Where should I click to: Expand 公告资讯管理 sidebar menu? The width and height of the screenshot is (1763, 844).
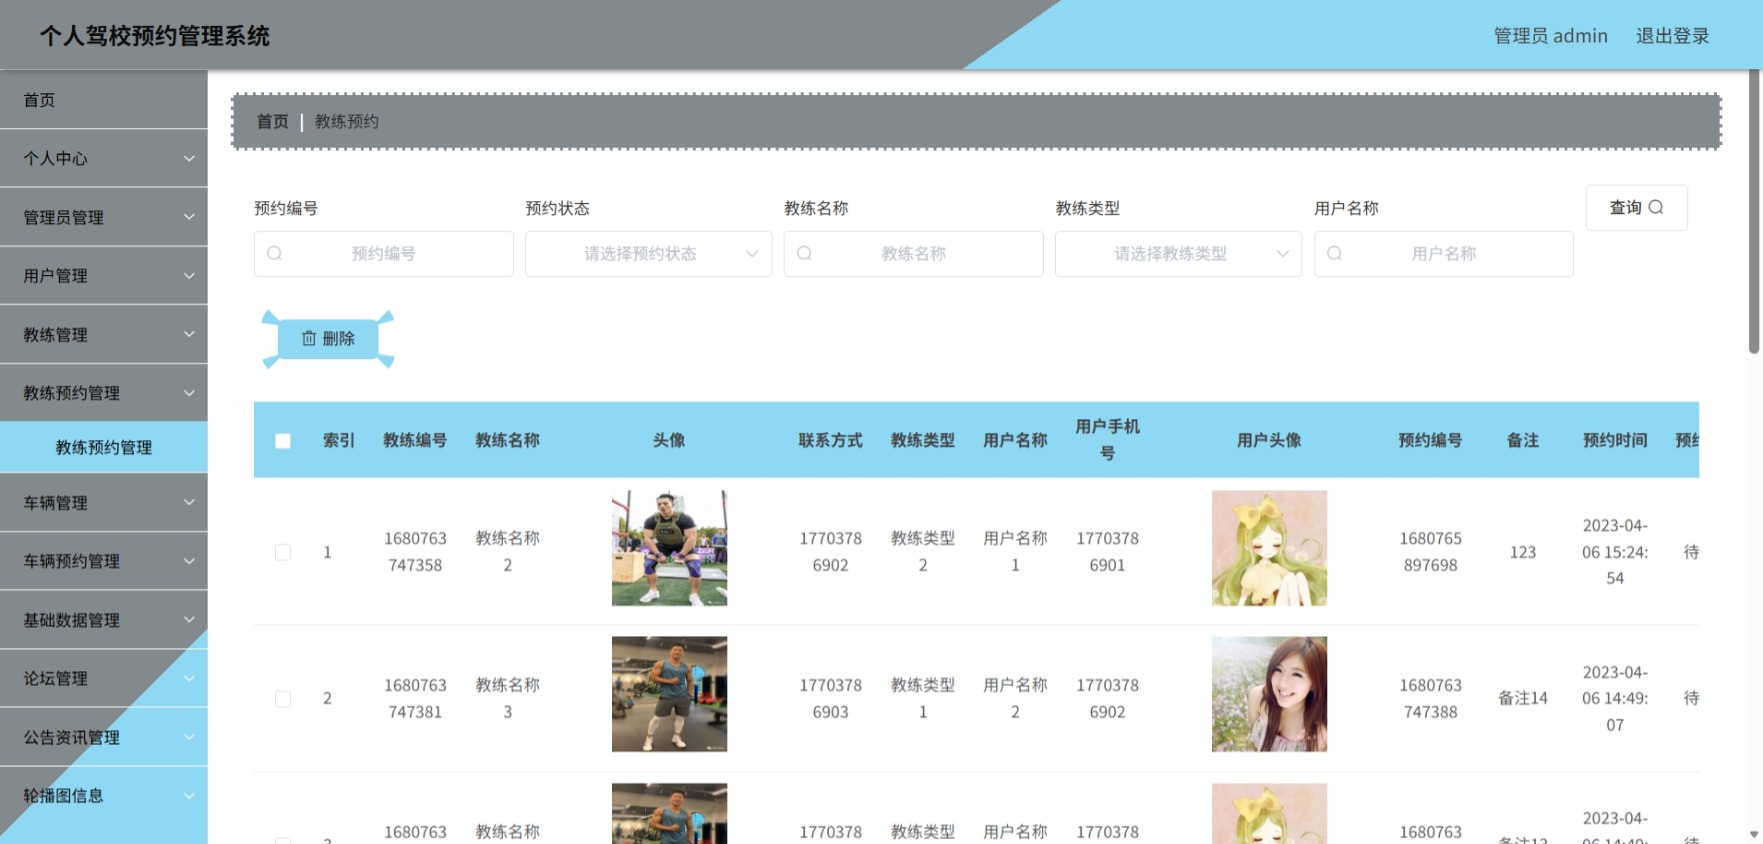click(x=104, y=738)
